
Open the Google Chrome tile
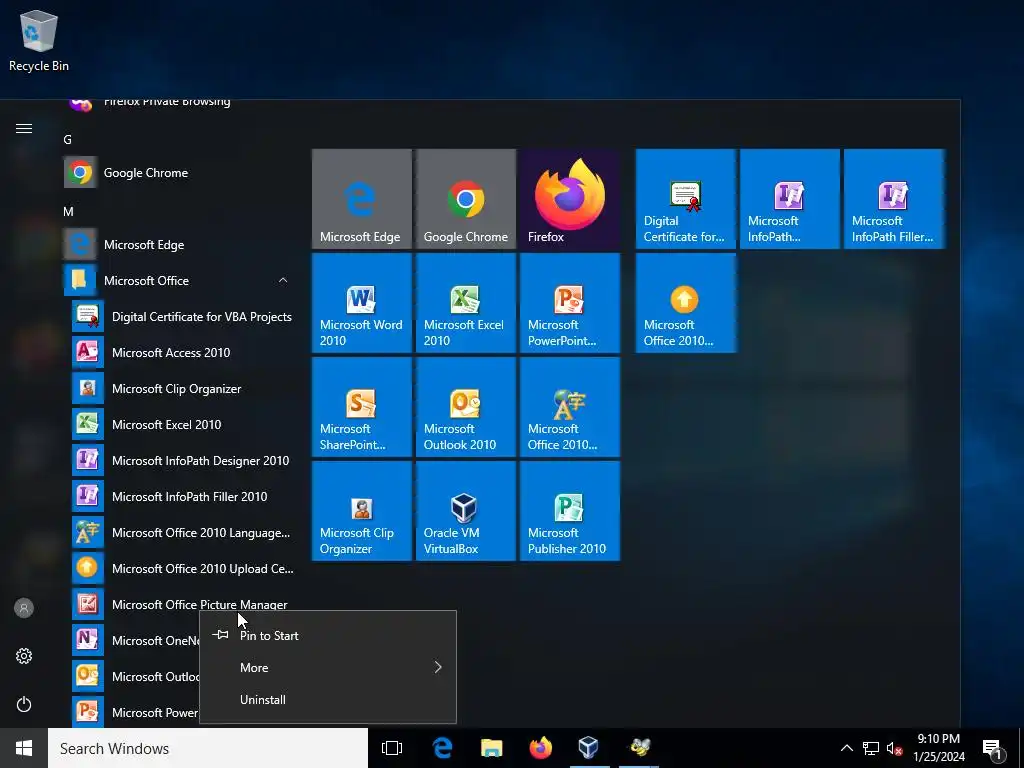(x=466, y=199)
